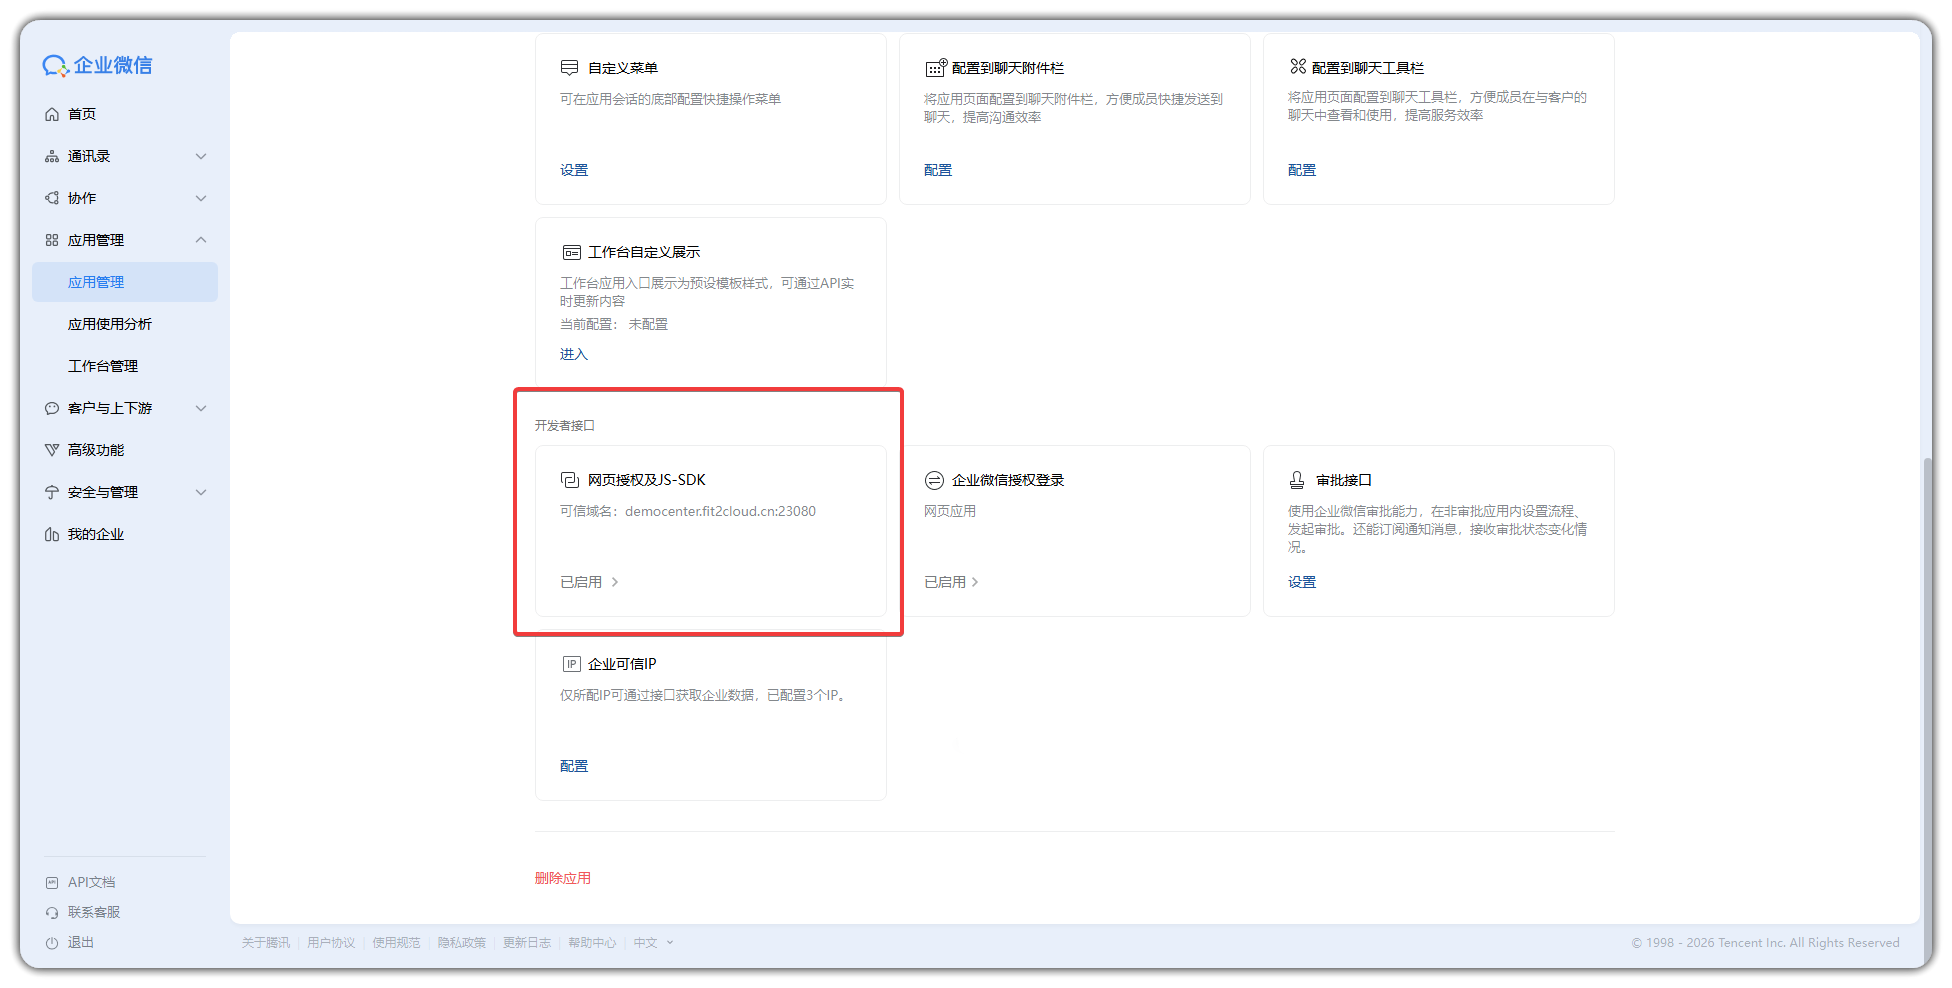Click the 联系客服 headset icon

[x=52, y=912]
